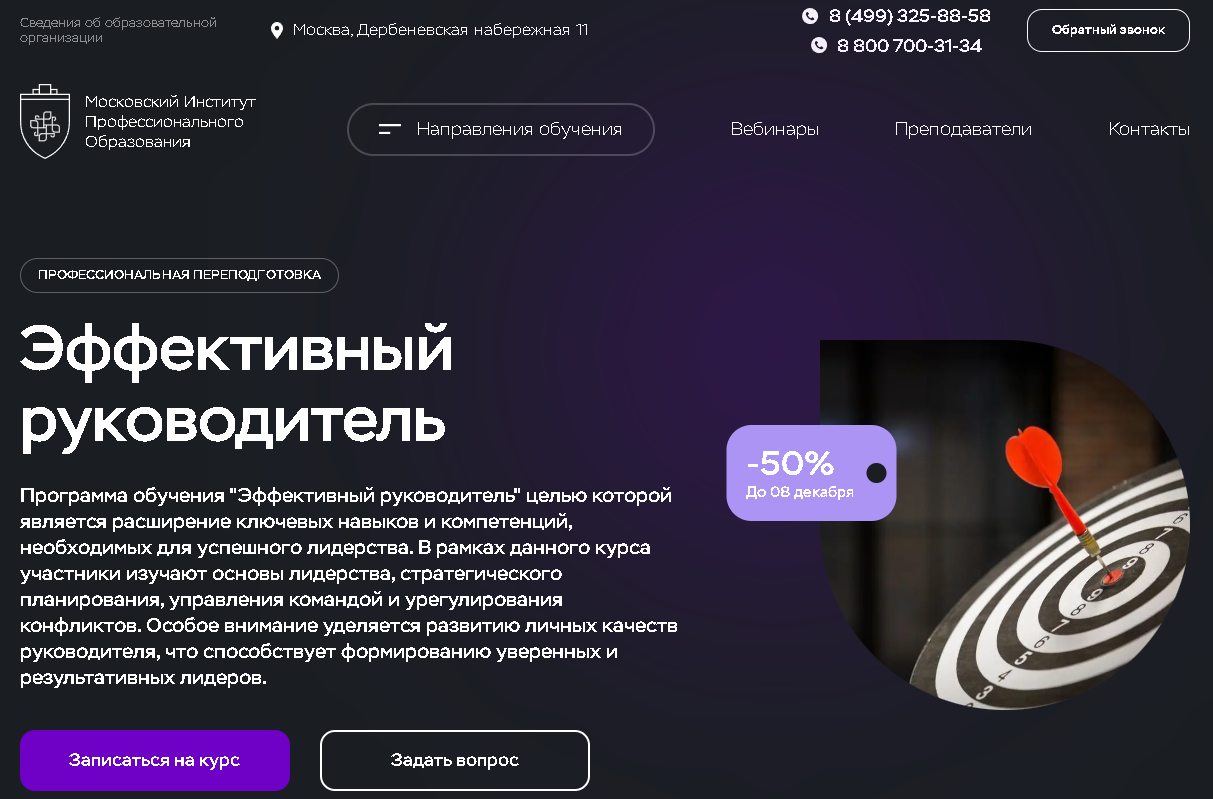Screen dimensions: 1213x799
Task: Open Сведения об образовательной организации link
Action: pos(118,30)
